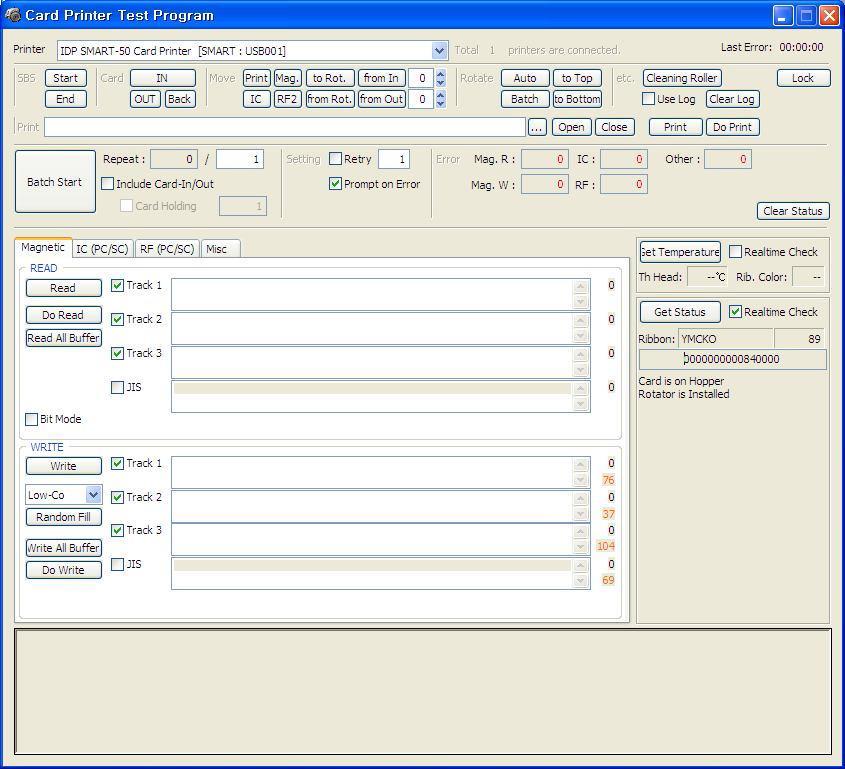Click the WRITE Track 3 data field
Screen dimensions: 845x769
(380, 539)
